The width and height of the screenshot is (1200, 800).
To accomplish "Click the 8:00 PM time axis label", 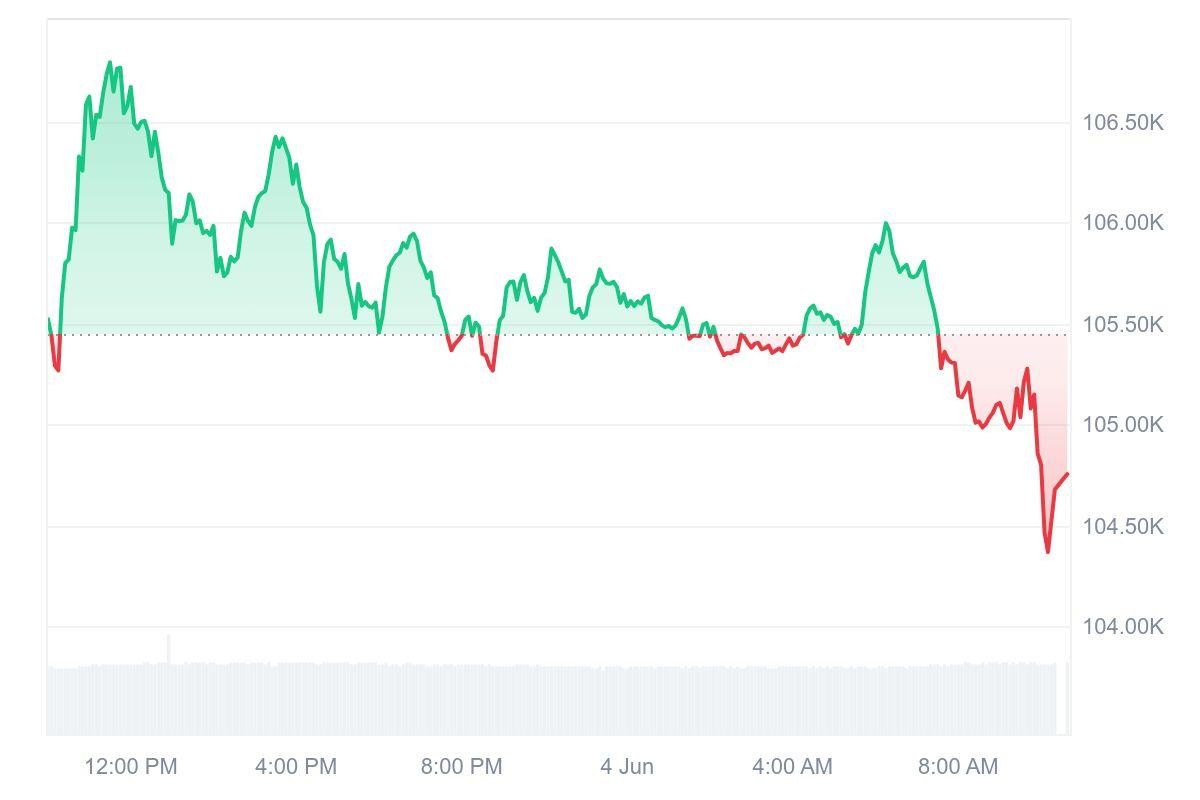I will pyautogui.click(x=461, y=767).
